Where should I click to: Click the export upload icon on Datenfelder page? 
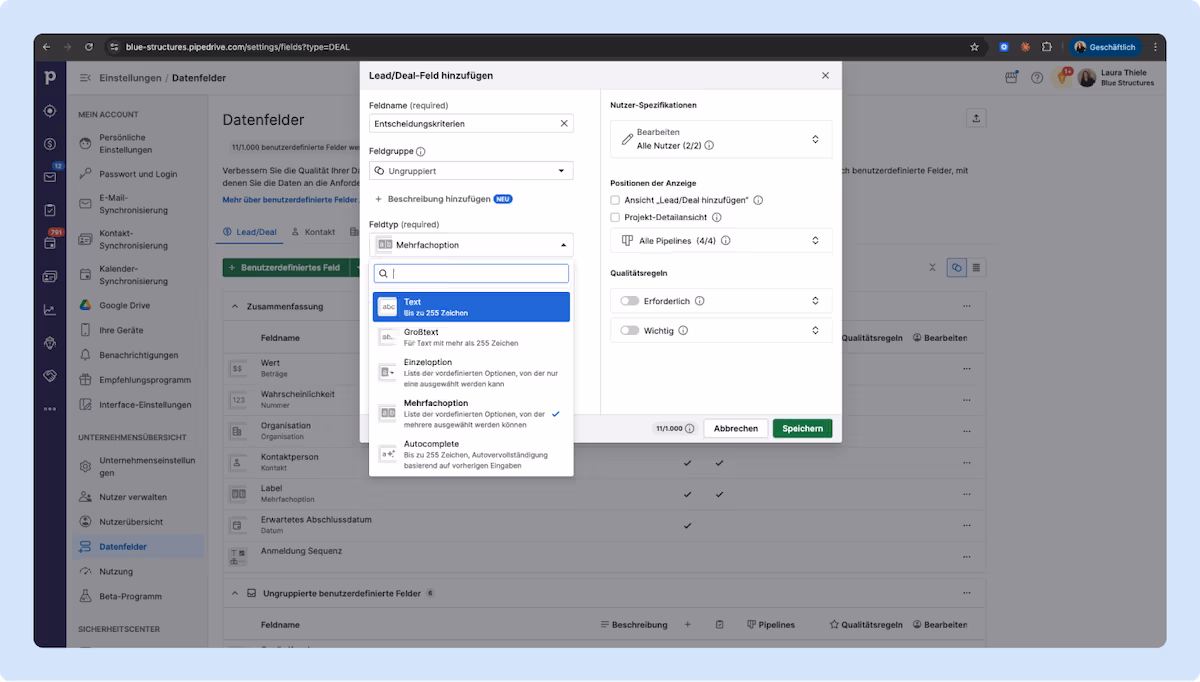(977, 118)
